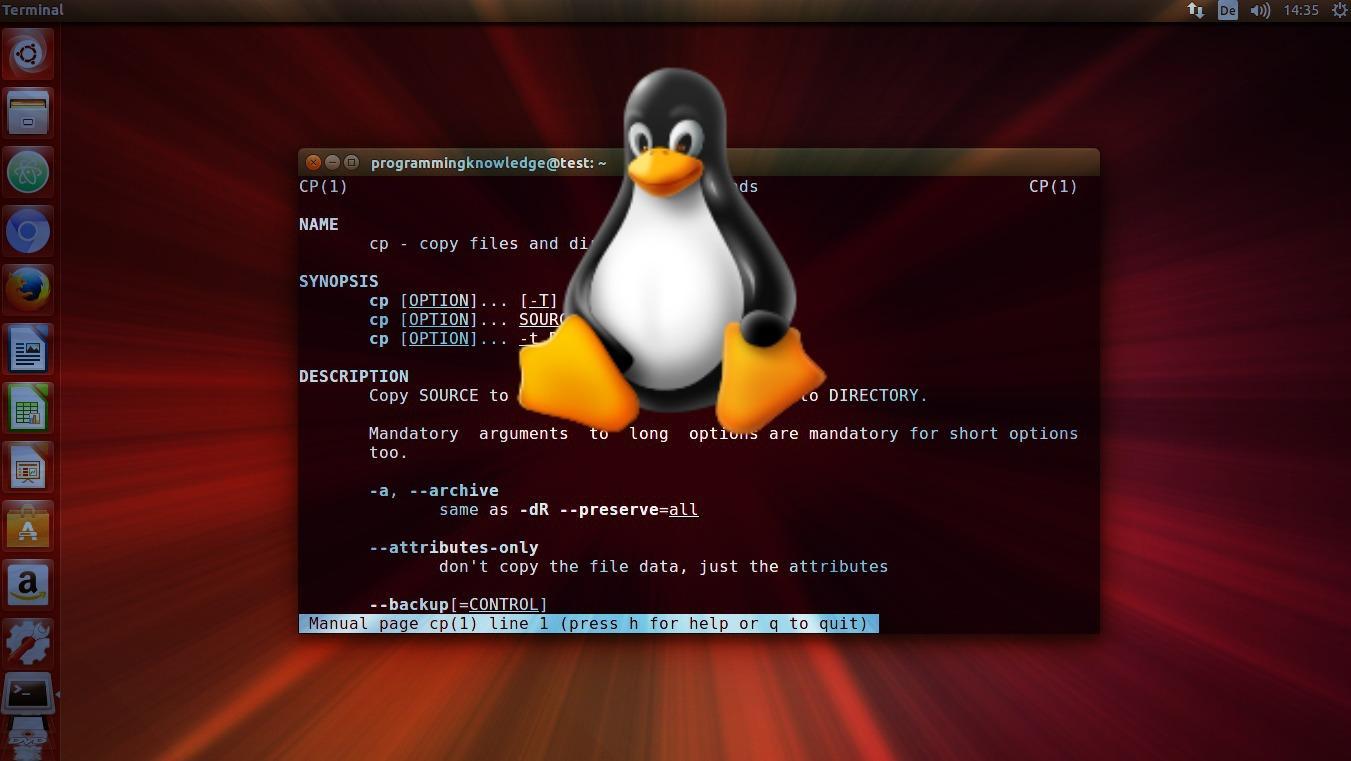1351x761 pixels.
Task: Open LibreOffice Impress presentation icon
Action: click(x=28, y=467)
